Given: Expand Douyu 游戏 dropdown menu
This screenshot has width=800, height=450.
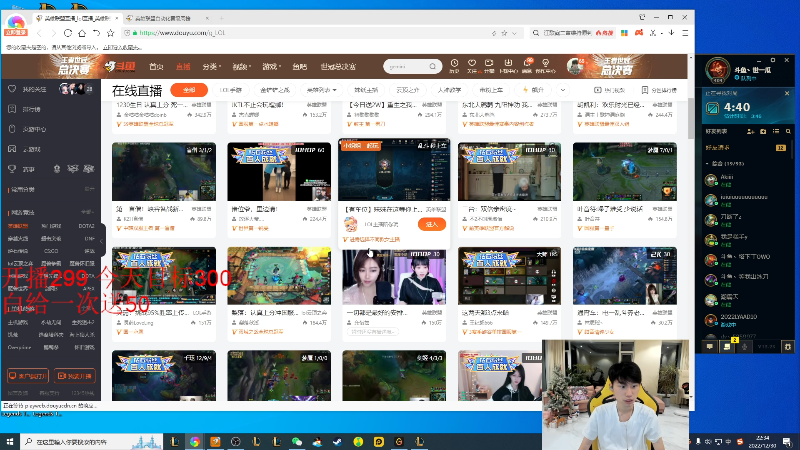Looking at the screenshot, I should coord(272,66).
